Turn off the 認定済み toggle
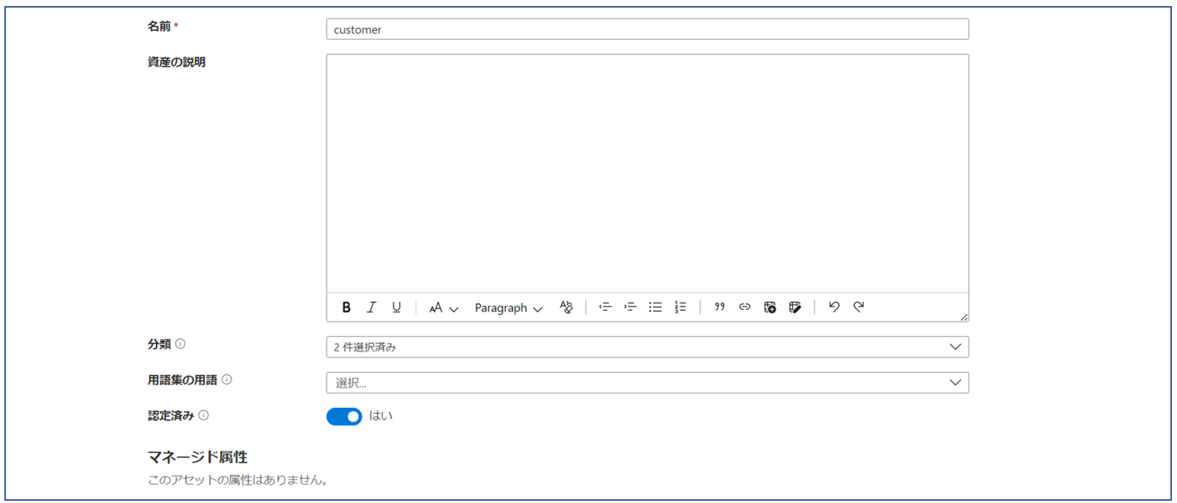1177x503 pixels. [x=344, y=416]
